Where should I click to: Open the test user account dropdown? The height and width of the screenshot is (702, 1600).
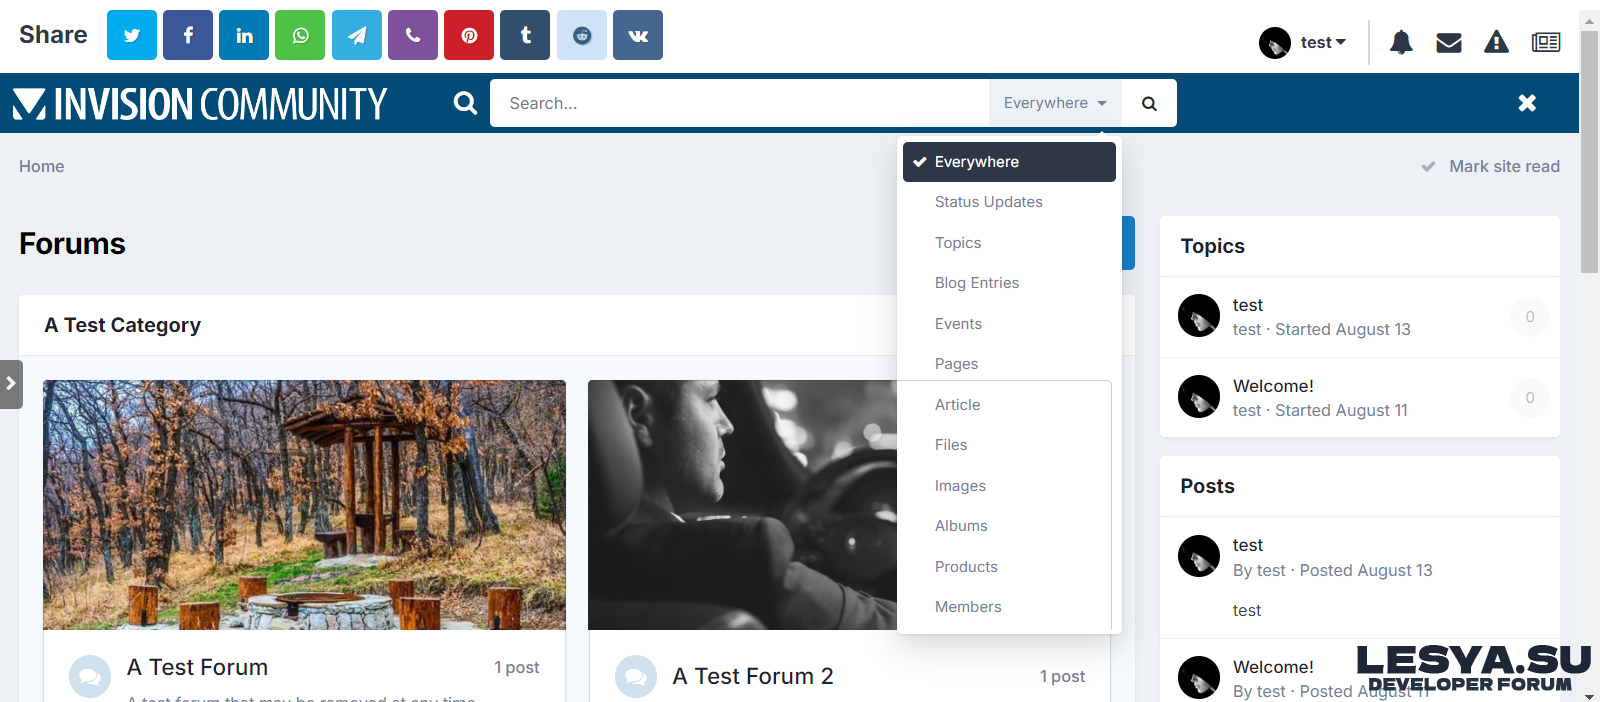pyautogui.click(x=1303, y=42)
